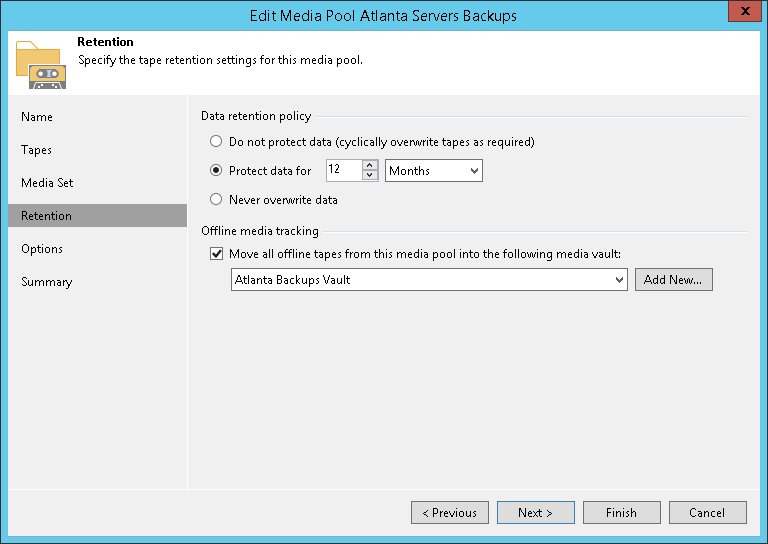This screenshot has width=768, height=544.
Task: Click the Add New... vault button
Action: [673, 280]
